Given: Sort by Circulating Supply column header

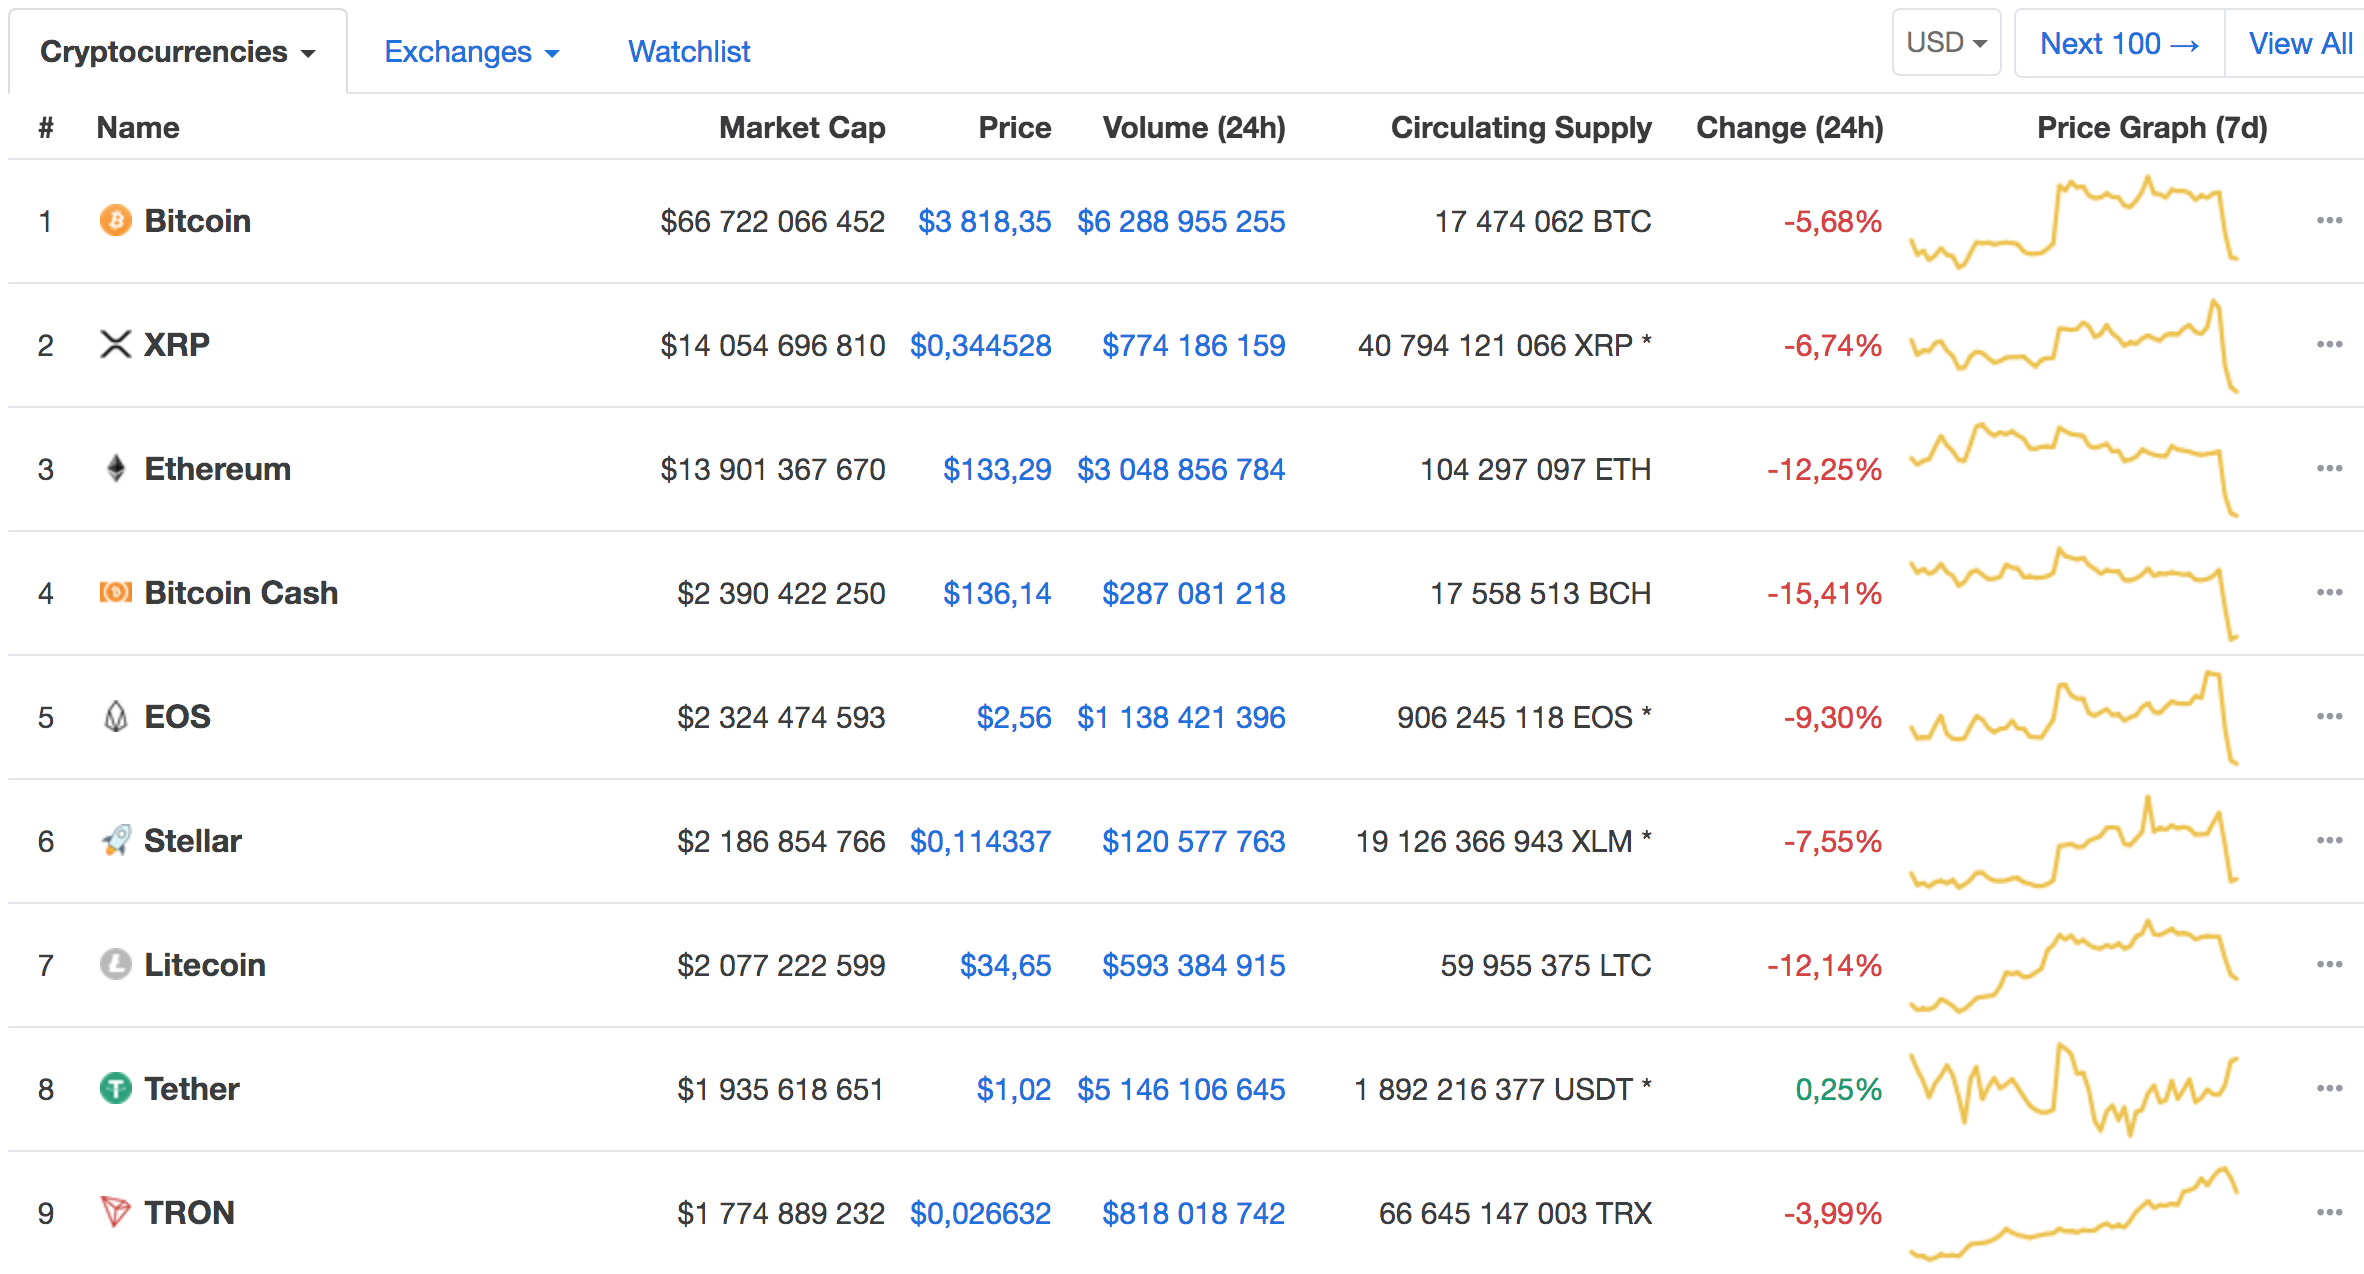Looking at the screenshot, I should [1521, 128].
